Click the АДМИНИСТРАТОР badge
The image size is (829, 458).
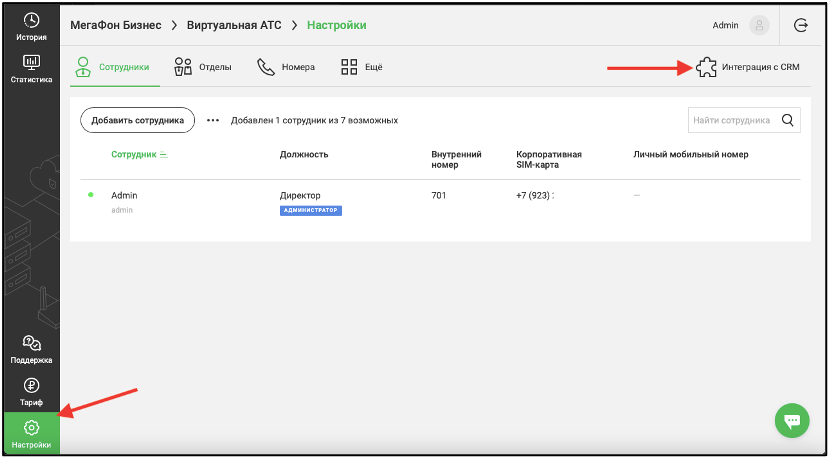311,210
